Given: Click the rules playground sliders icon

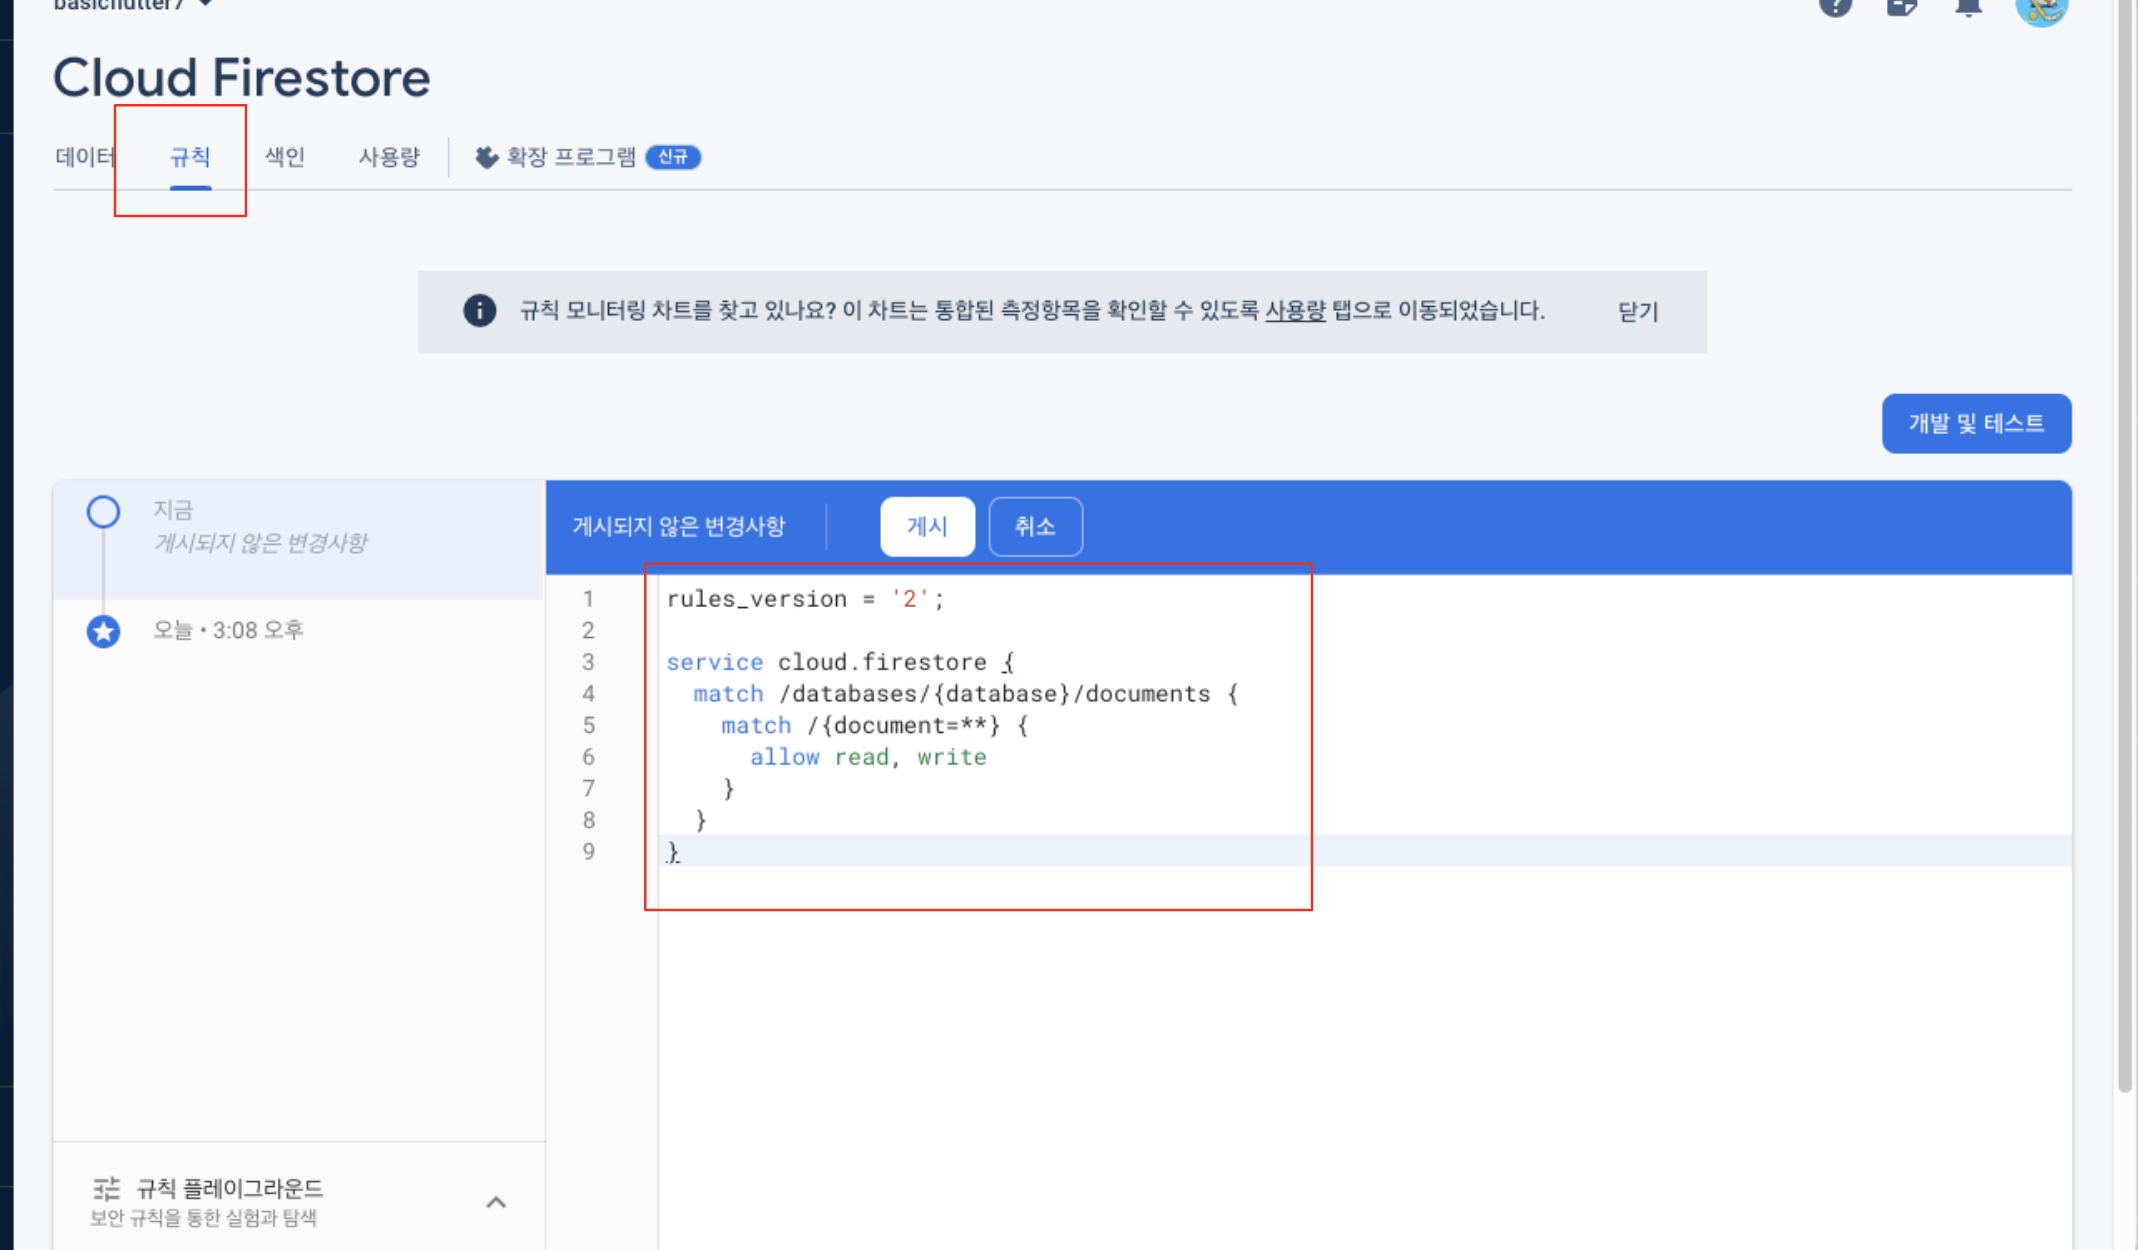Looking at the screenshot, I should pos(107,1188).
